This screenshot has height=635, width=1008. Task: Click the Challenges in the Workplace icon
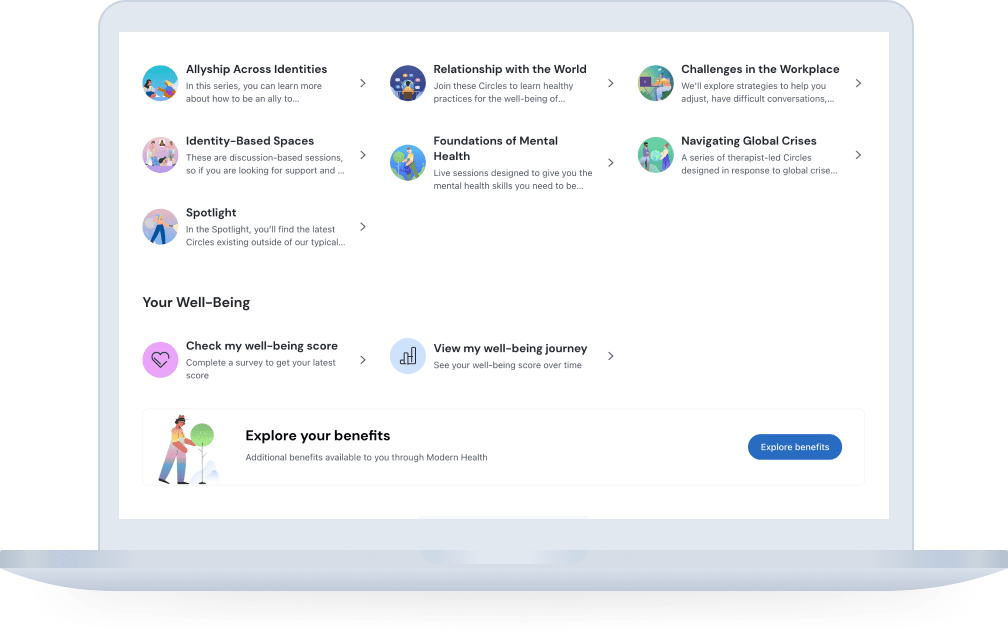pyautogui.click(x=656, y=83)
